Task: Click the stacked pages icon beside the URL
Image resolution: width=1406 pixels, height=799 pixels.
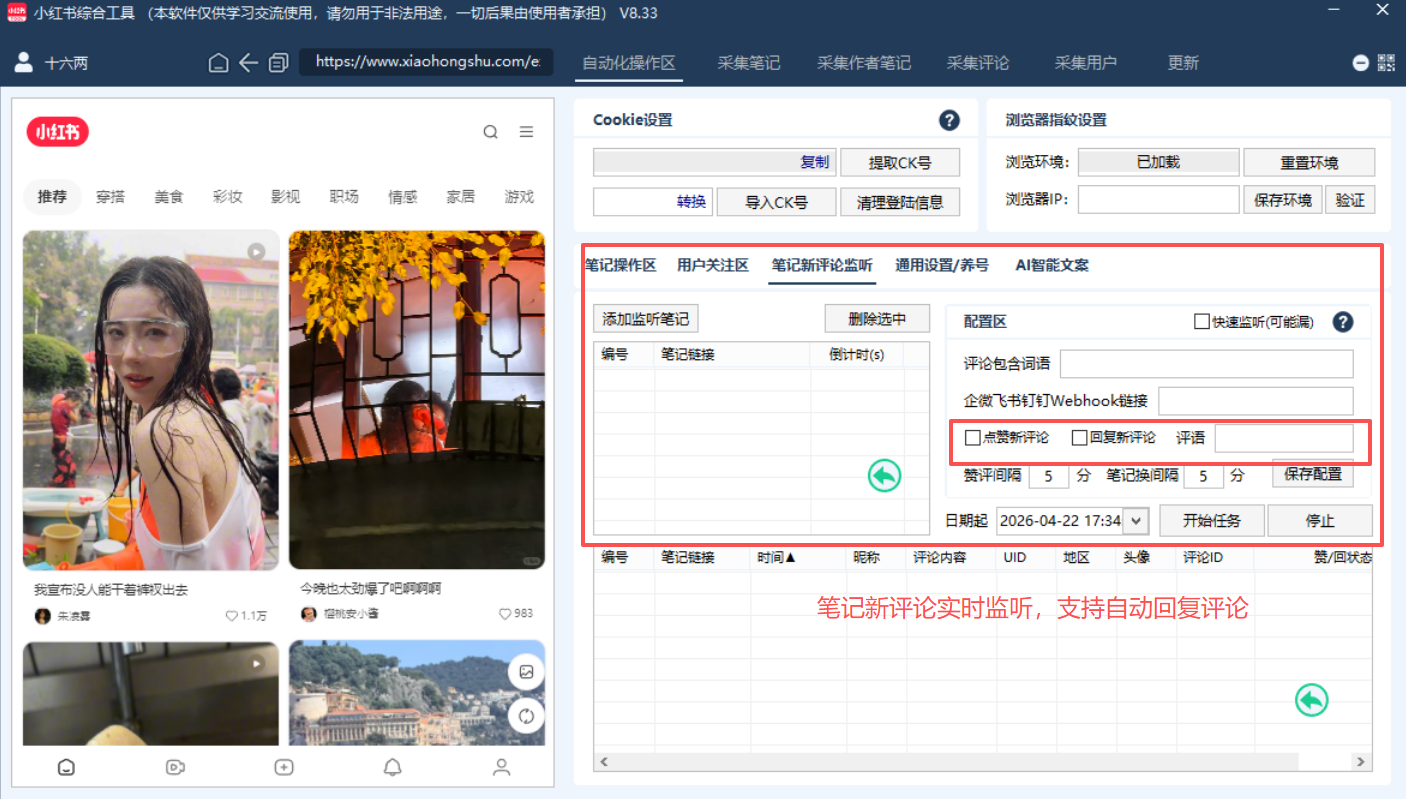Action: tap(278, 63)
